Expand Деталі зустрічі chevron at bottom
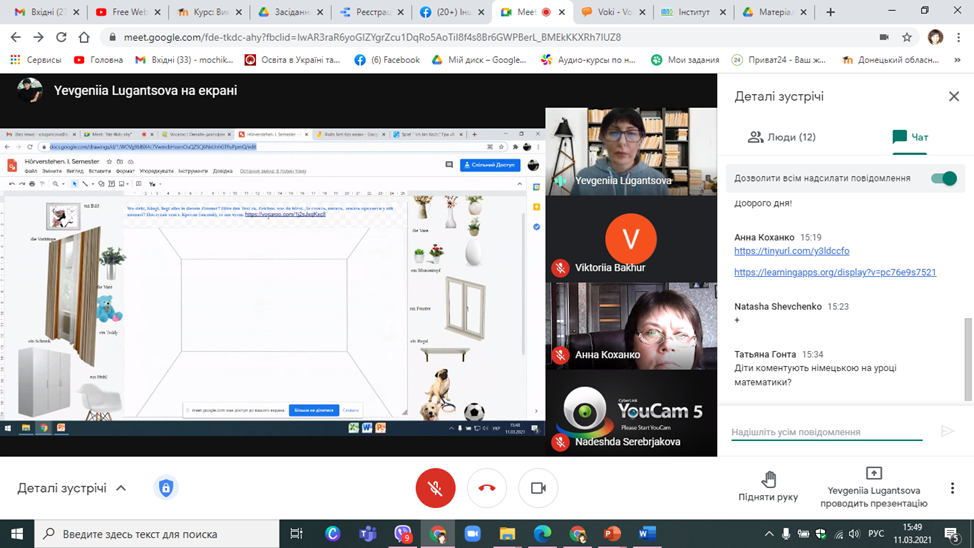Screen dimensions: 974x548 (x=121, y=488)
